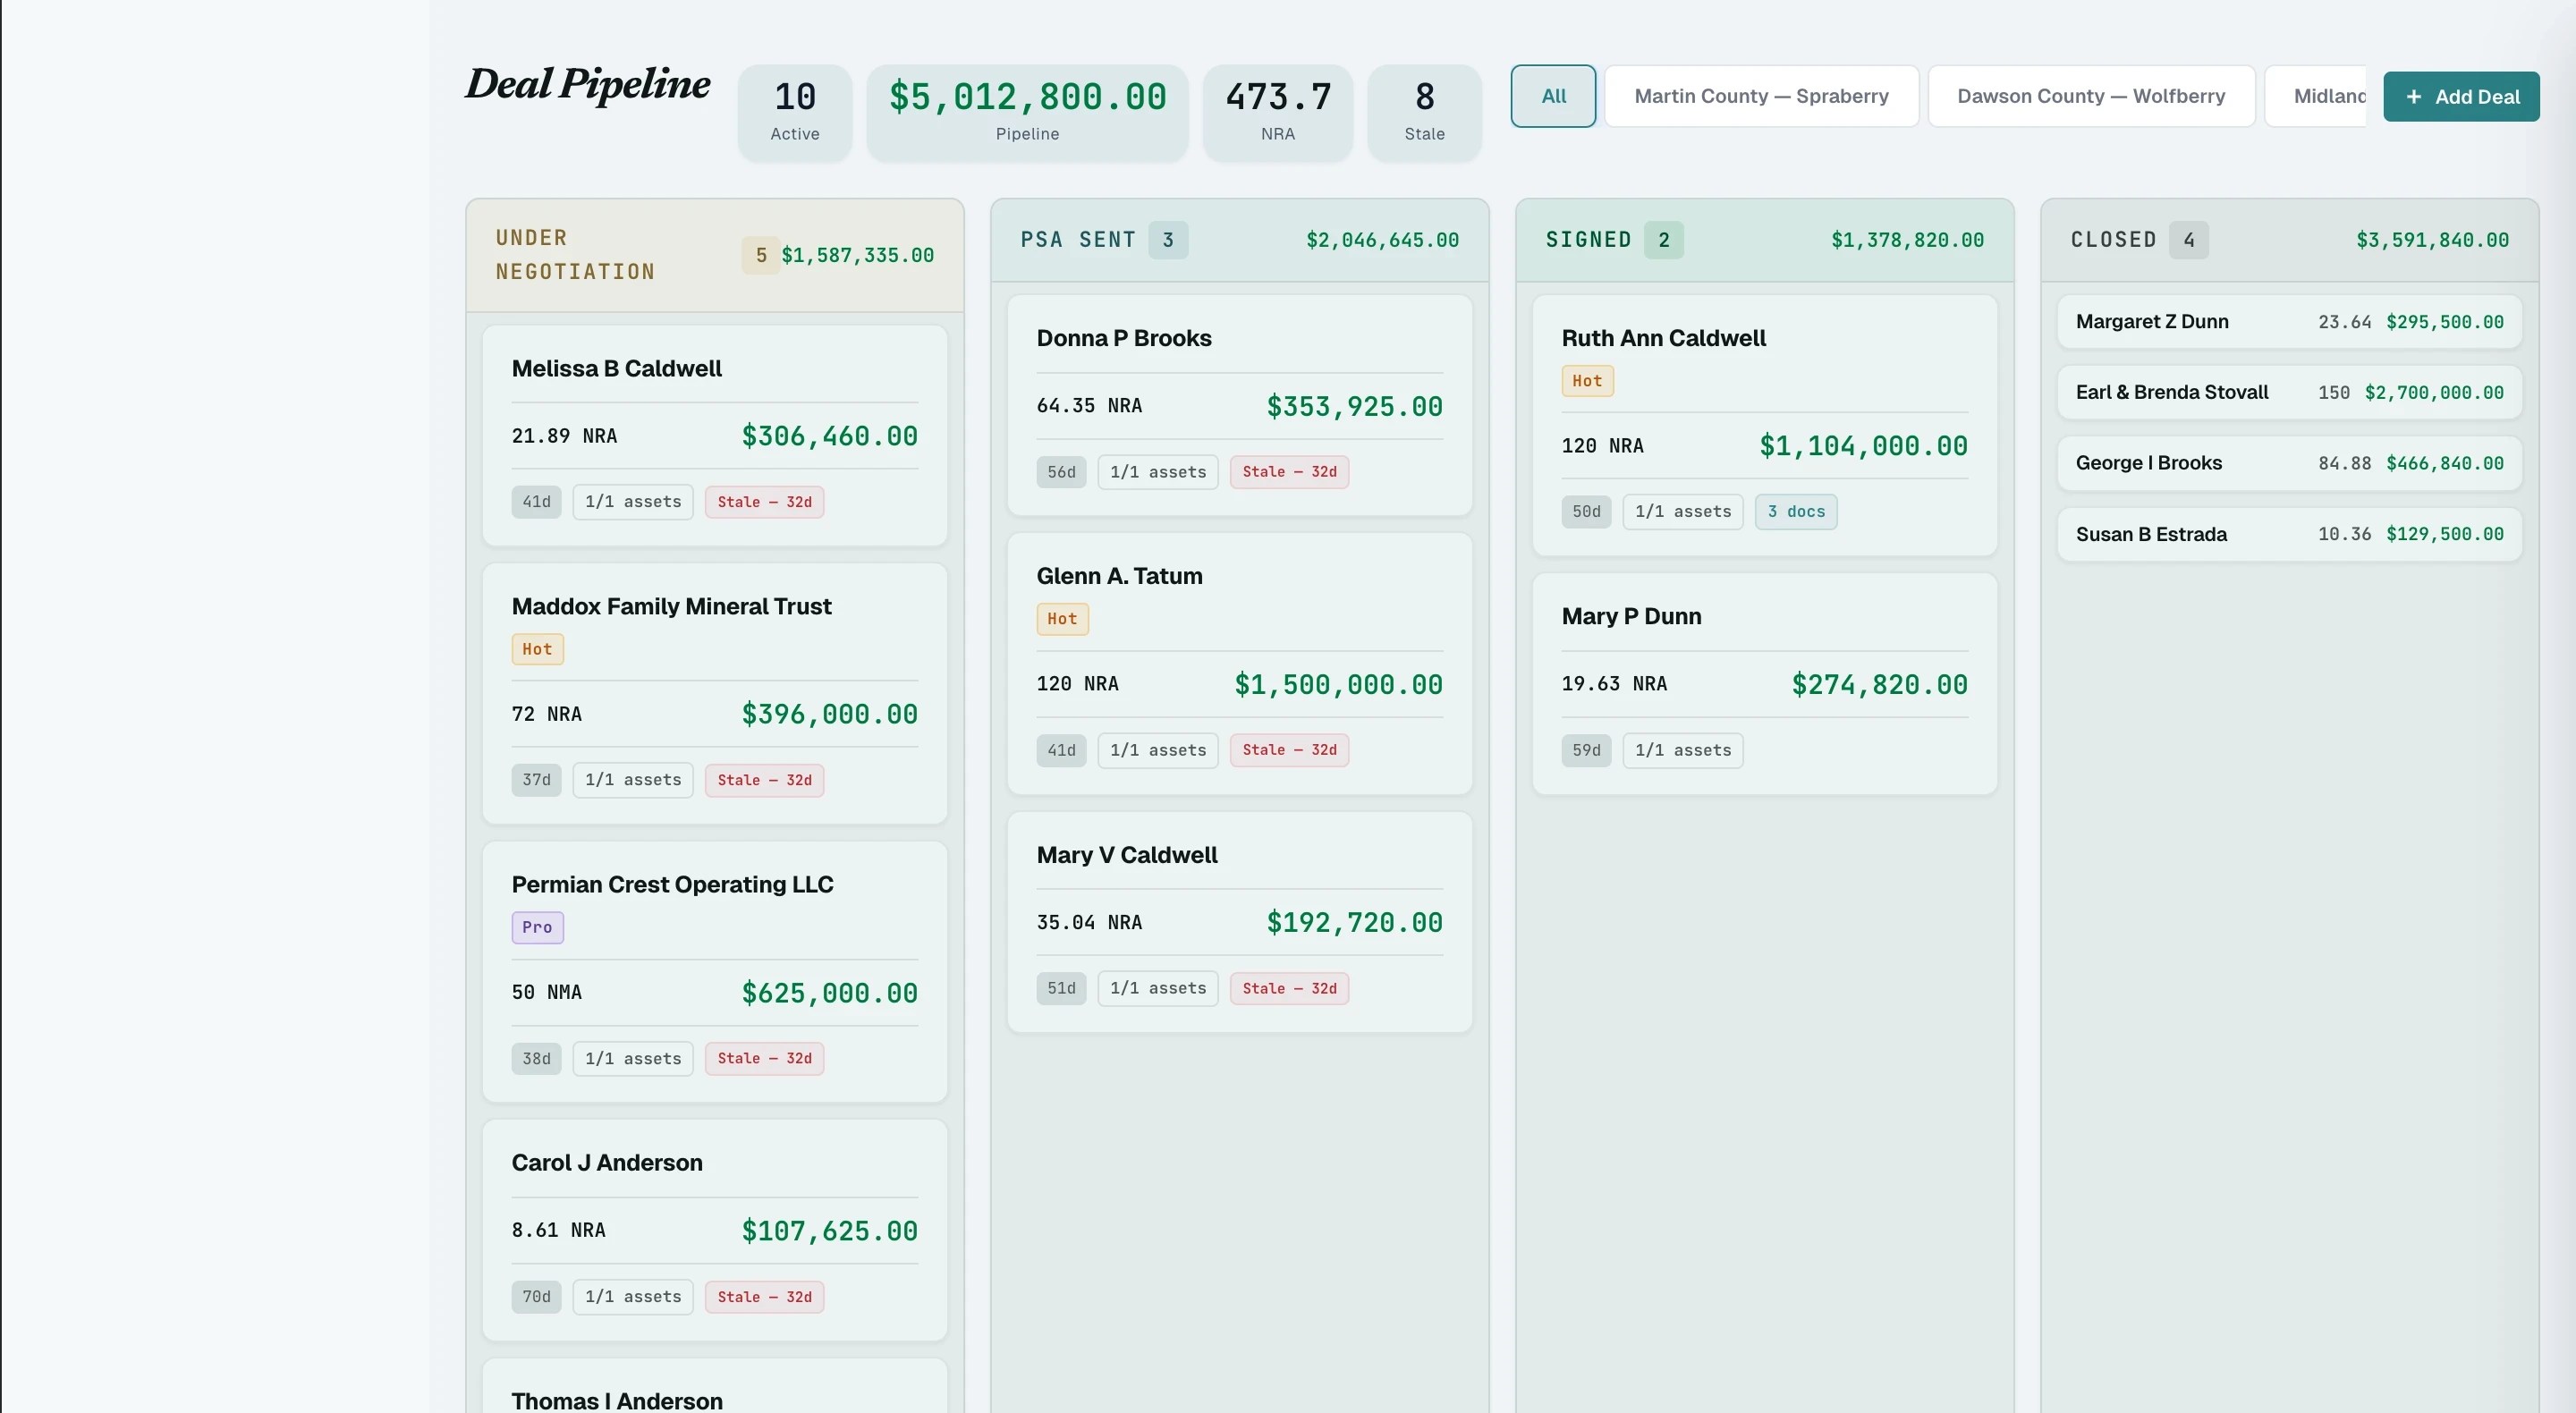Click the 59d age badge on Mary P Dunn

[x=1586, y=750]
